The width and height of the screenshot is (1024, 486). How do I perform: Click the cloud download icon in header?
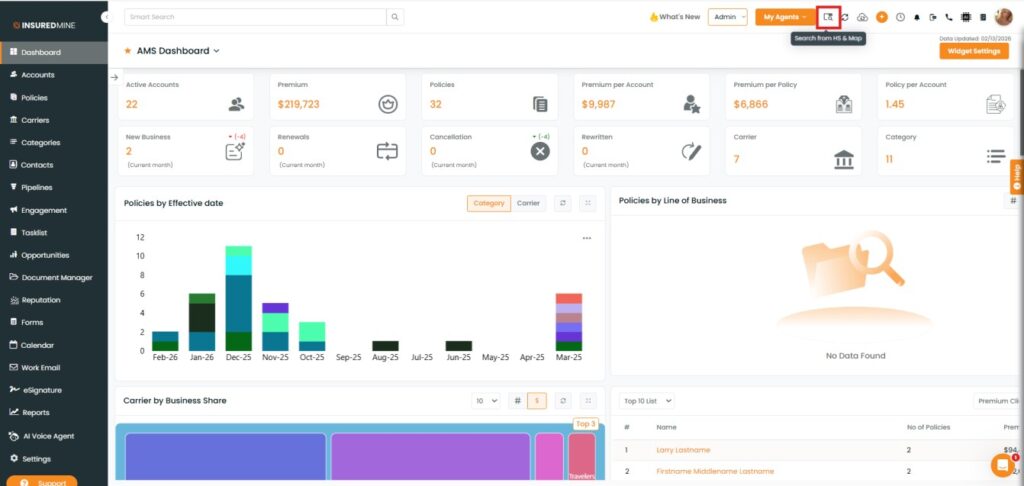coord(862,17)
